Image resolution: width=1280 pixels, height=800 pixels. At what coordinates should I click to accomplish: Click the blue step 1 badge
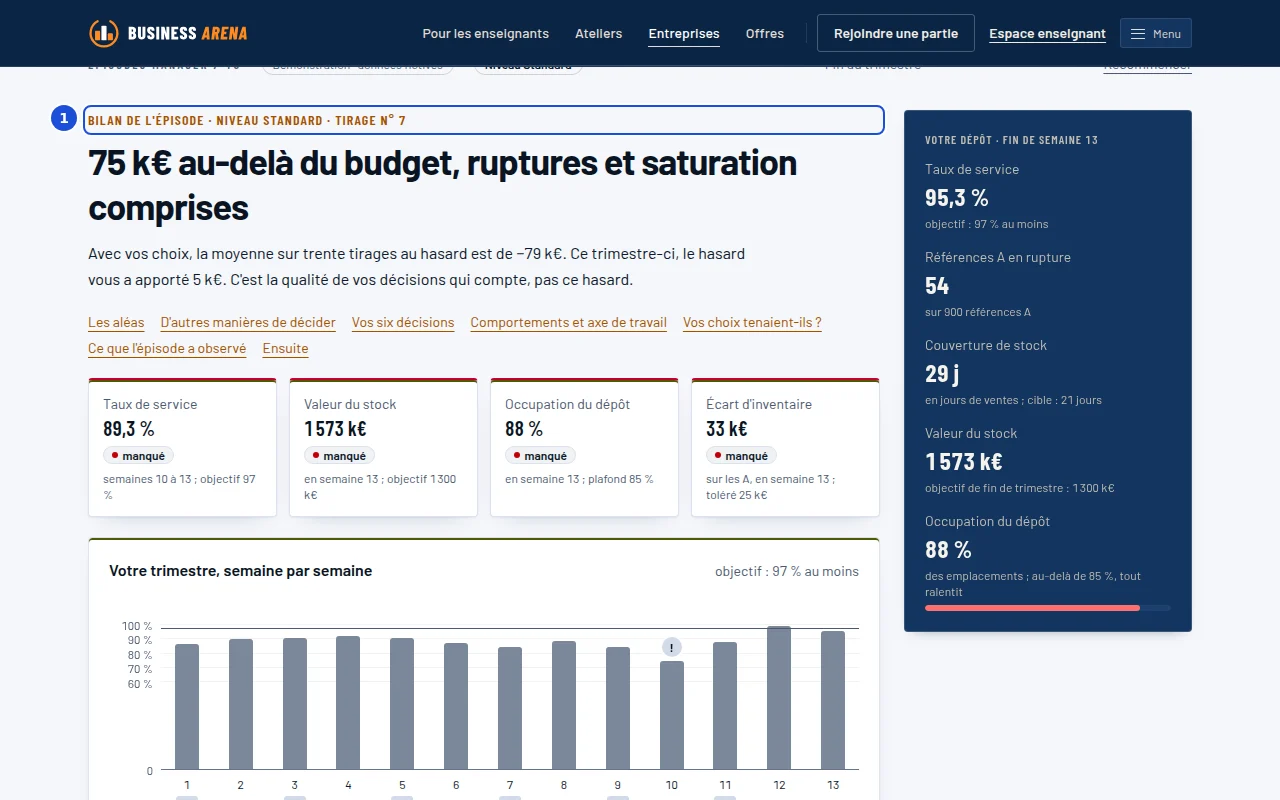pyautogui.click(x=64, y=119)
